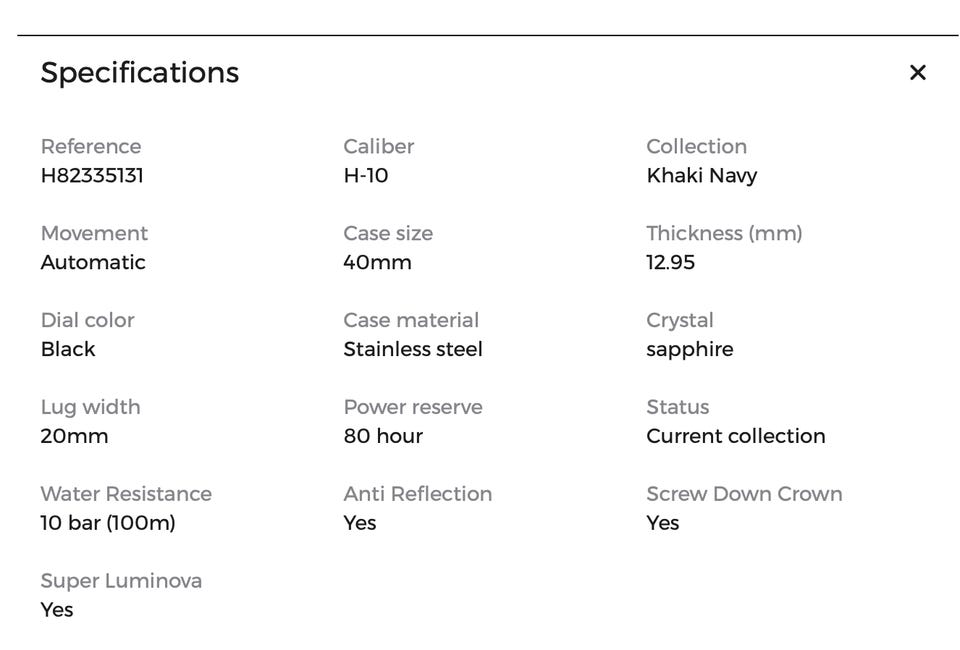The height and width of the screenshot is (650, 960).
Task: Click the Specifications heading
Action: (139, 73)
